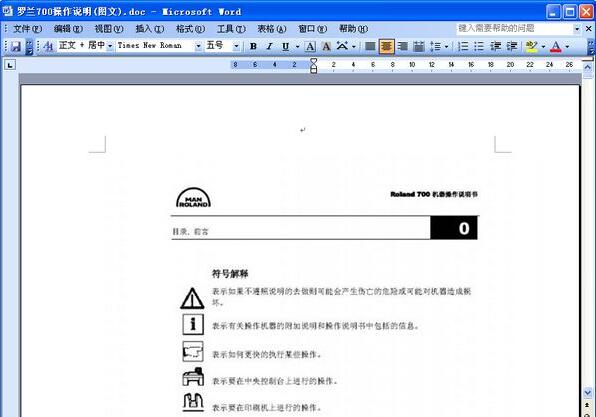This screenshot has height=417, width=596.
Task: Open the style dropdown showing 正文 + 居中
Action: click(x=110, y=46)
